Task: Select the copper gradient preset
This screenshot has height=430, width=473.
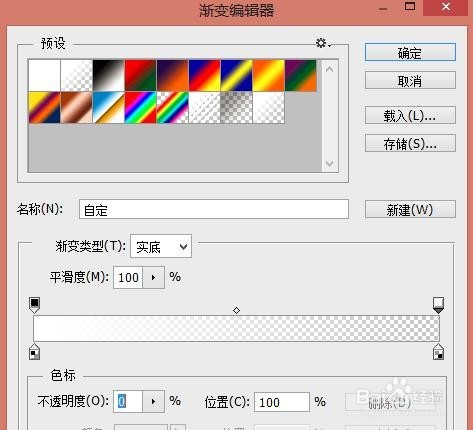Action: (x=77, y=108)
